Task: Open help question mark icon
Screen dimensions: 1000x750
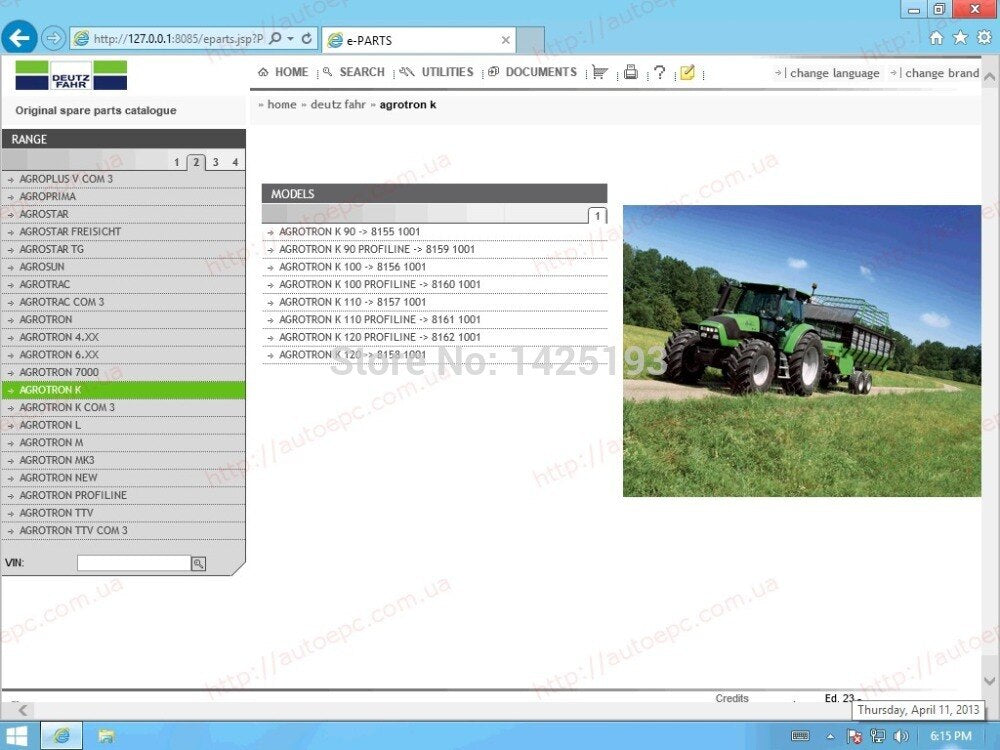Action: tap(659, 72)
